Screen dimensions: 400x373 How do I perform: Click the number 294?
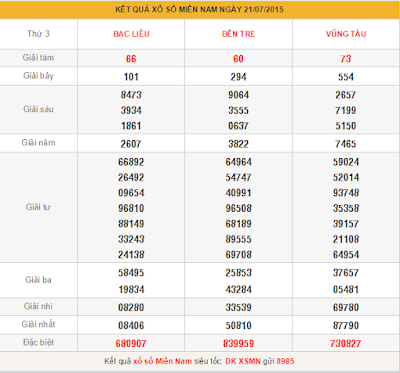click(238, 77)
